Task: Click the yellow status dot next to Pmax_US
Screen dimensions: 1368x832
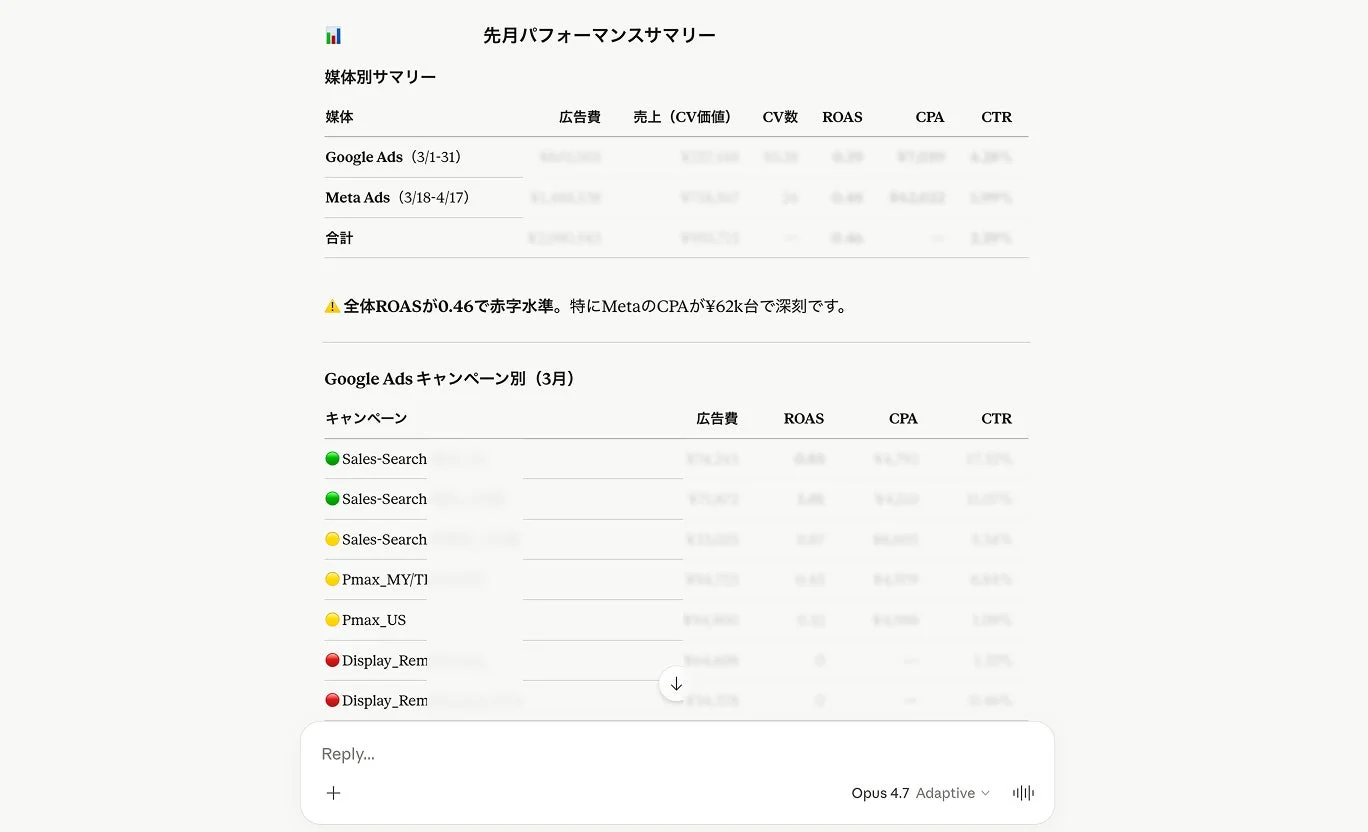Action: click(x=332, y=619)
